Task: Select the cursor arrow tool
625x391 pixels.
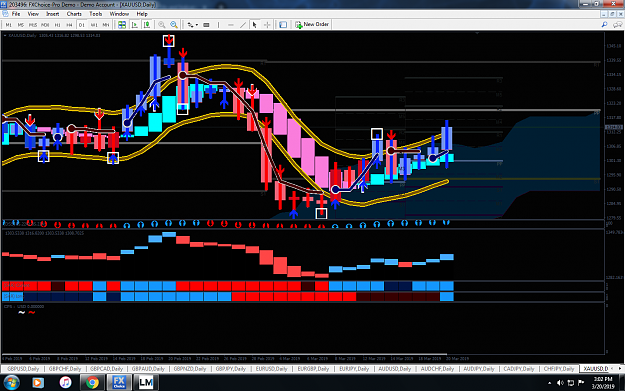Action: click(254, 25)
